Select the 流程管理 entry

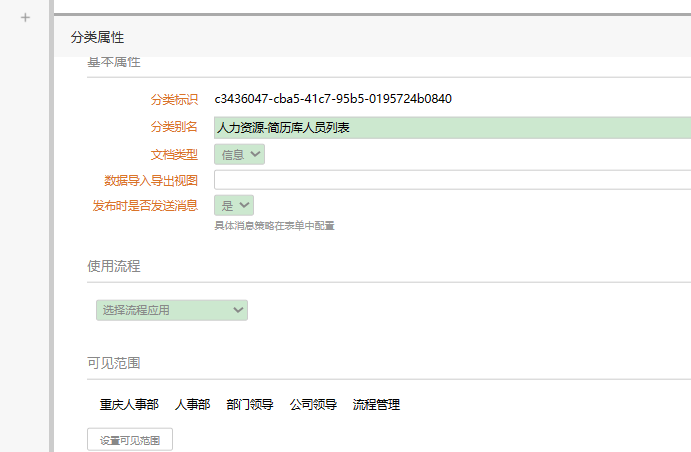[x=376, y=405]
